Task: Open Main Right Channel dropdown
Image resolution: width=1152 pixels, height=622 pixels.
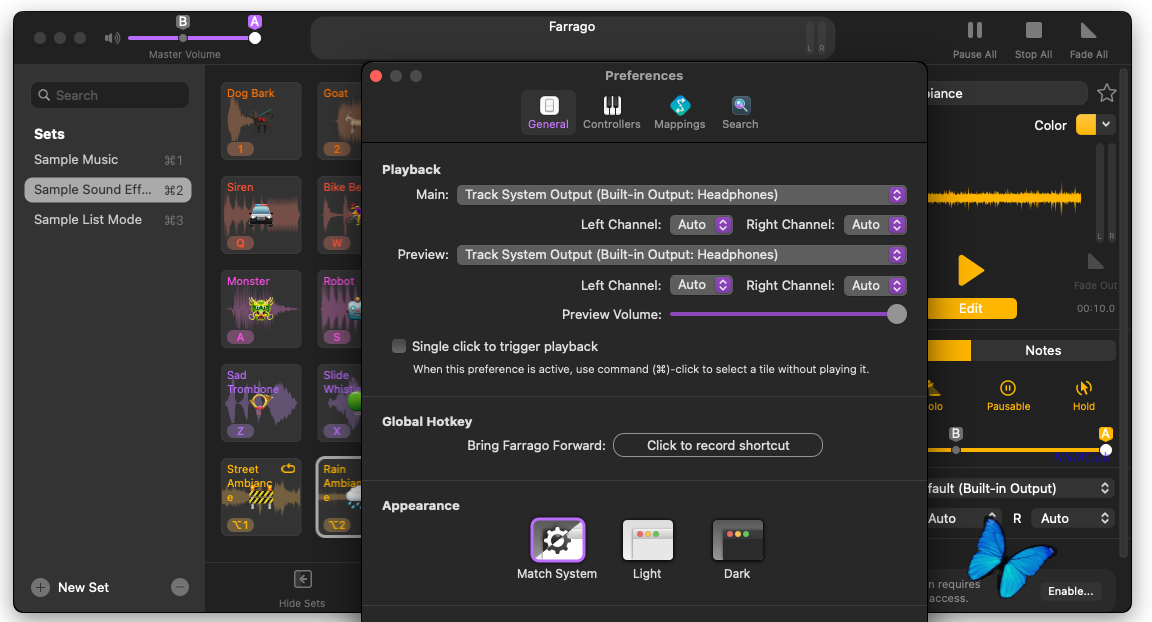Action: [875, 225]
